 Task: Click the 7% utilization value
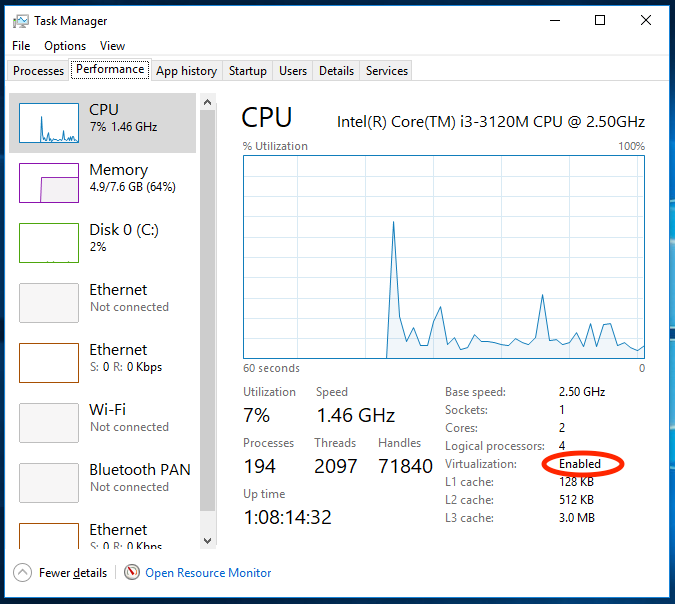coord(257,415)
